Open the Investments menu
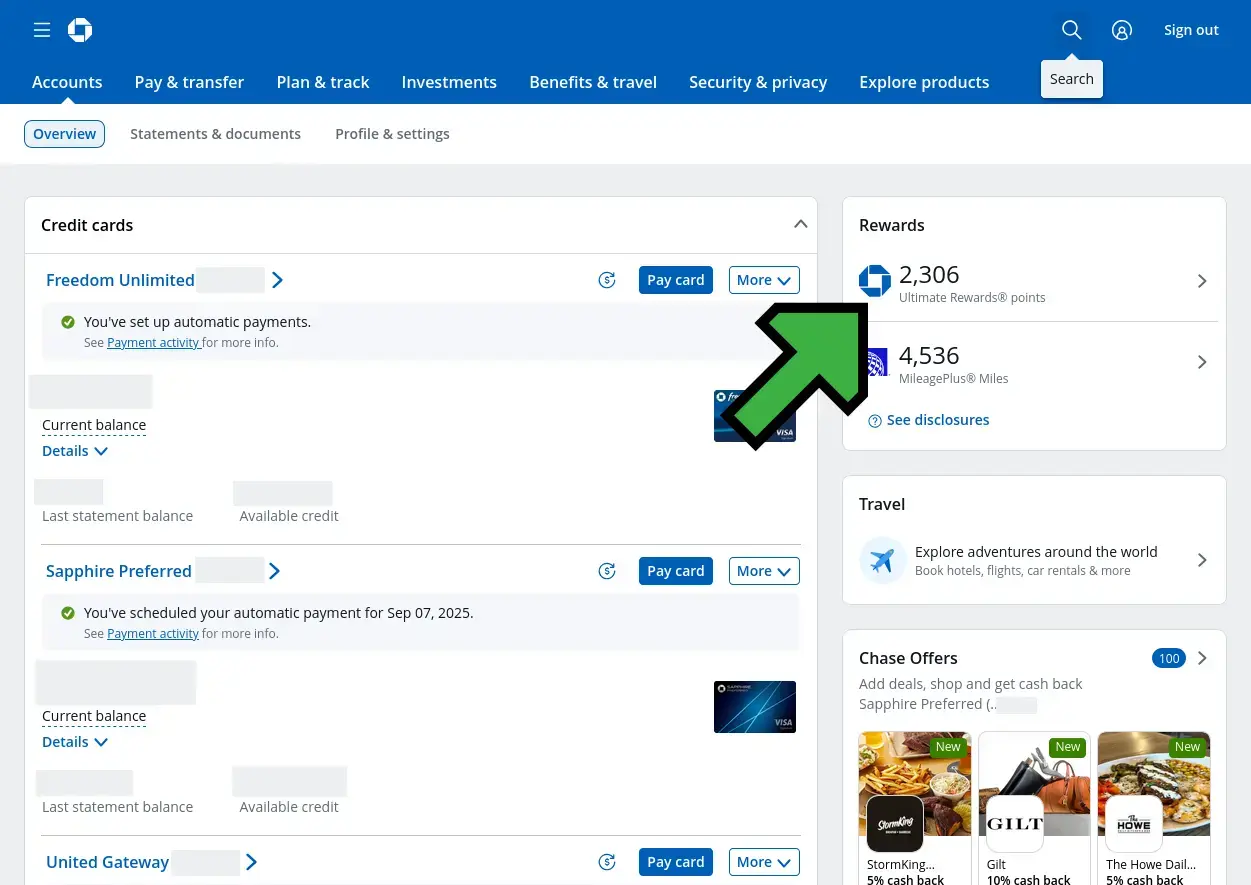 (x=449, y=82)
